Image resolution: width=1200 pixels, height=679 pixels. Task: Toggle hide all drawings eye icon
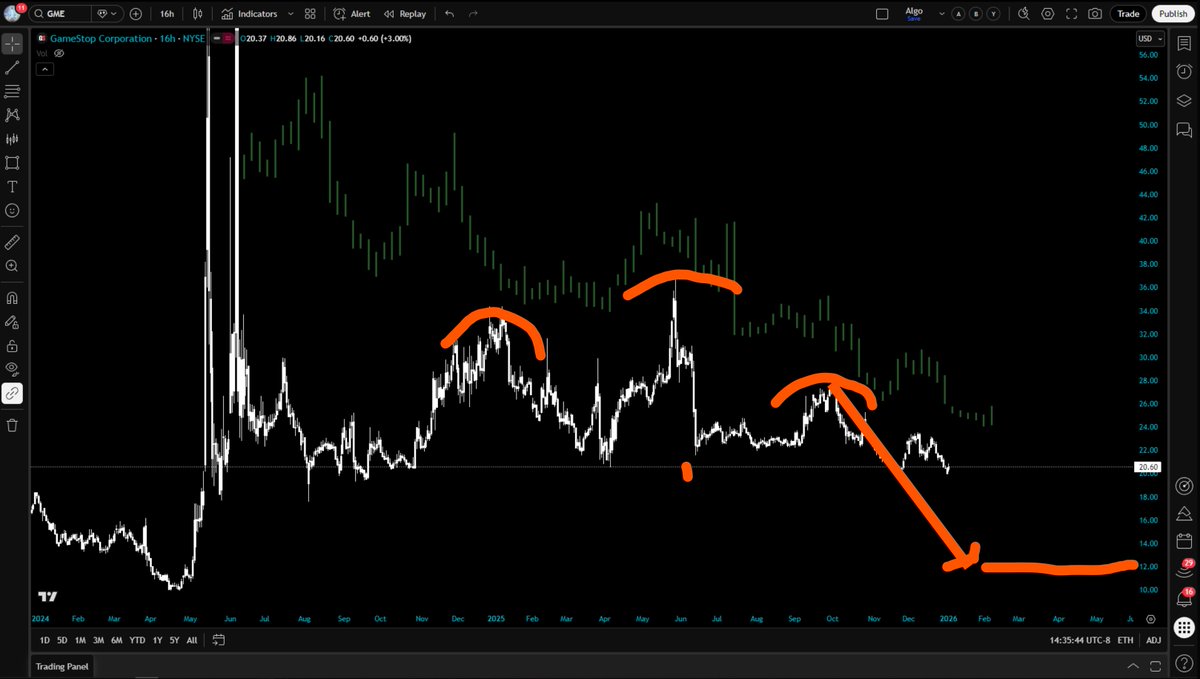[12, 369]
